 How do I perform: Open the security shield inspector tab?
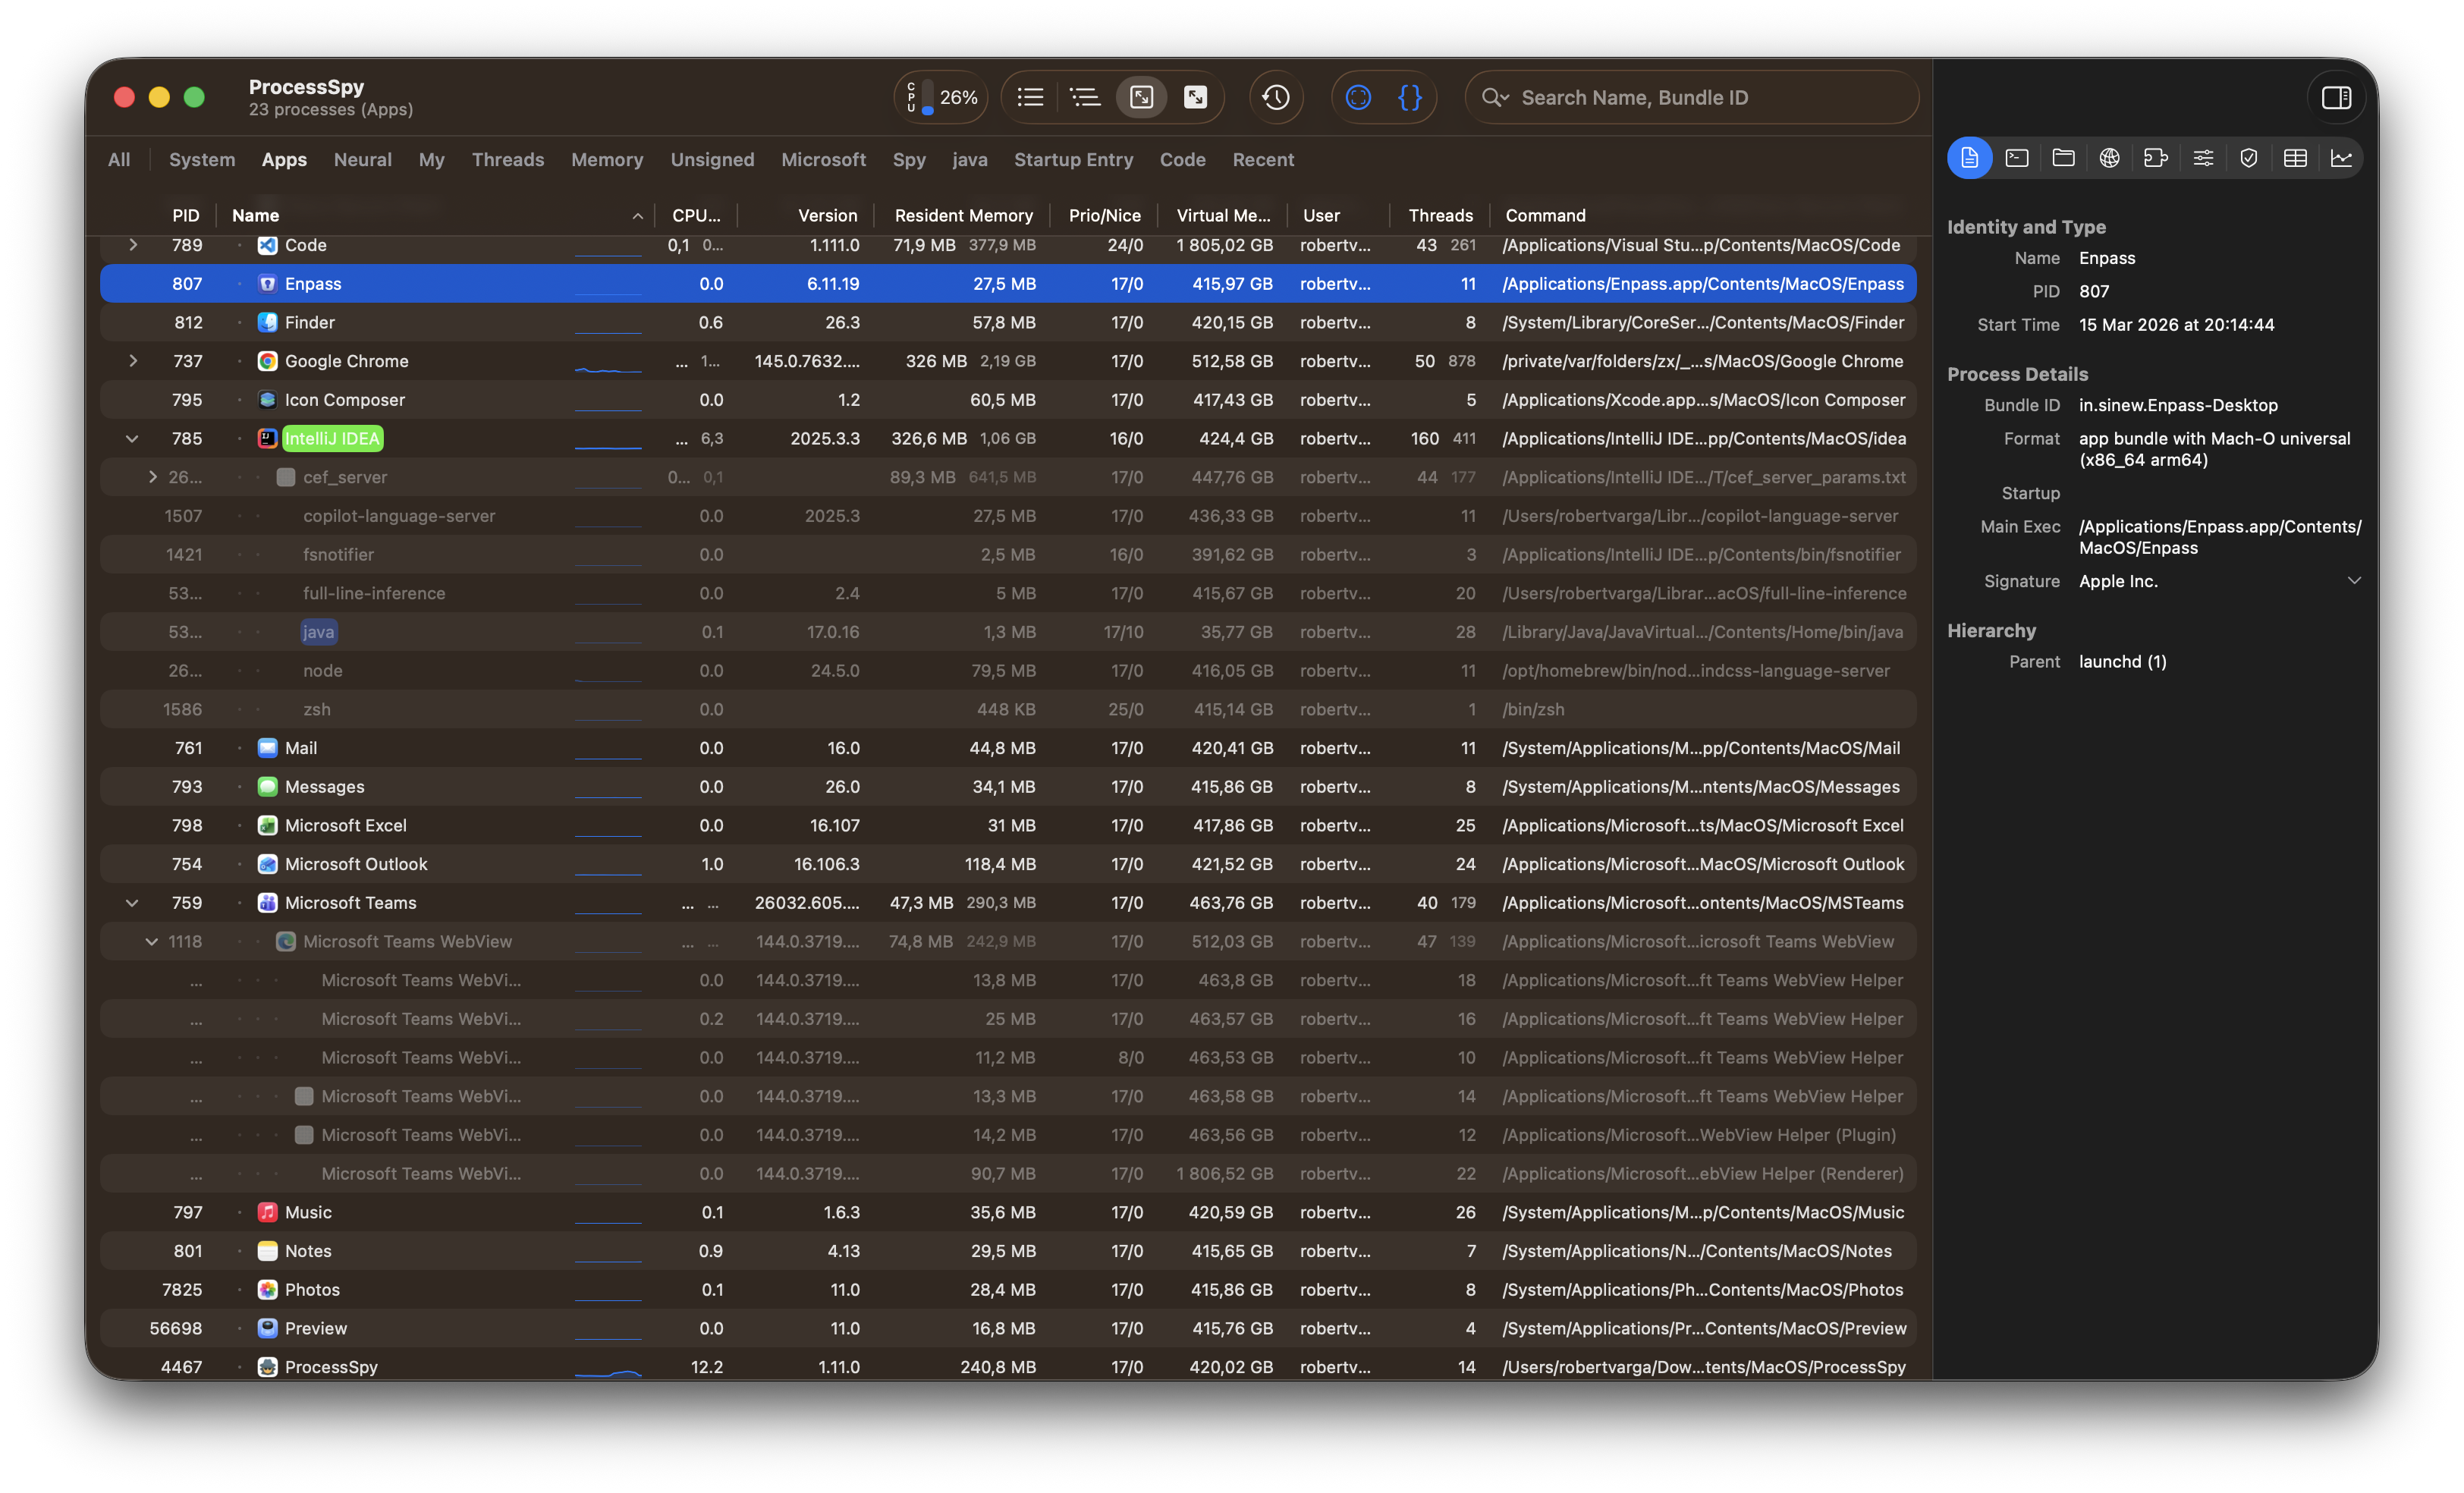pos(2249,158)
